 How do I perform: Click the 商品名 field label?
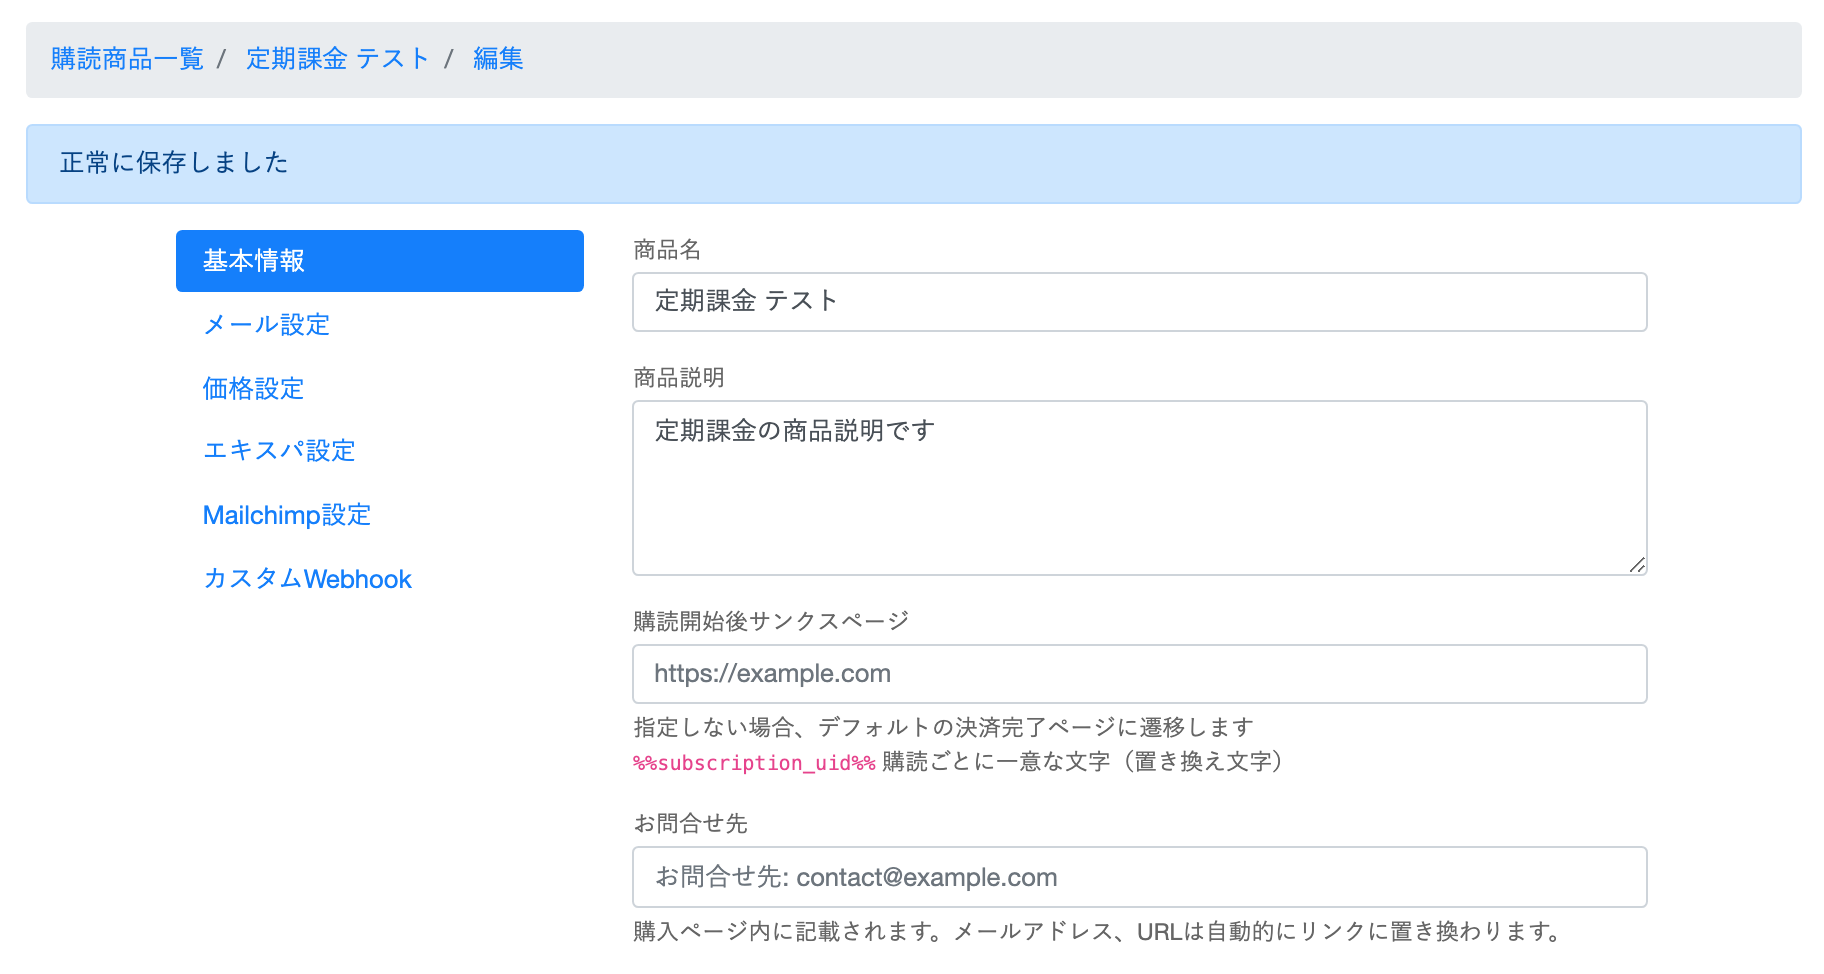click(x=667, y=250)
